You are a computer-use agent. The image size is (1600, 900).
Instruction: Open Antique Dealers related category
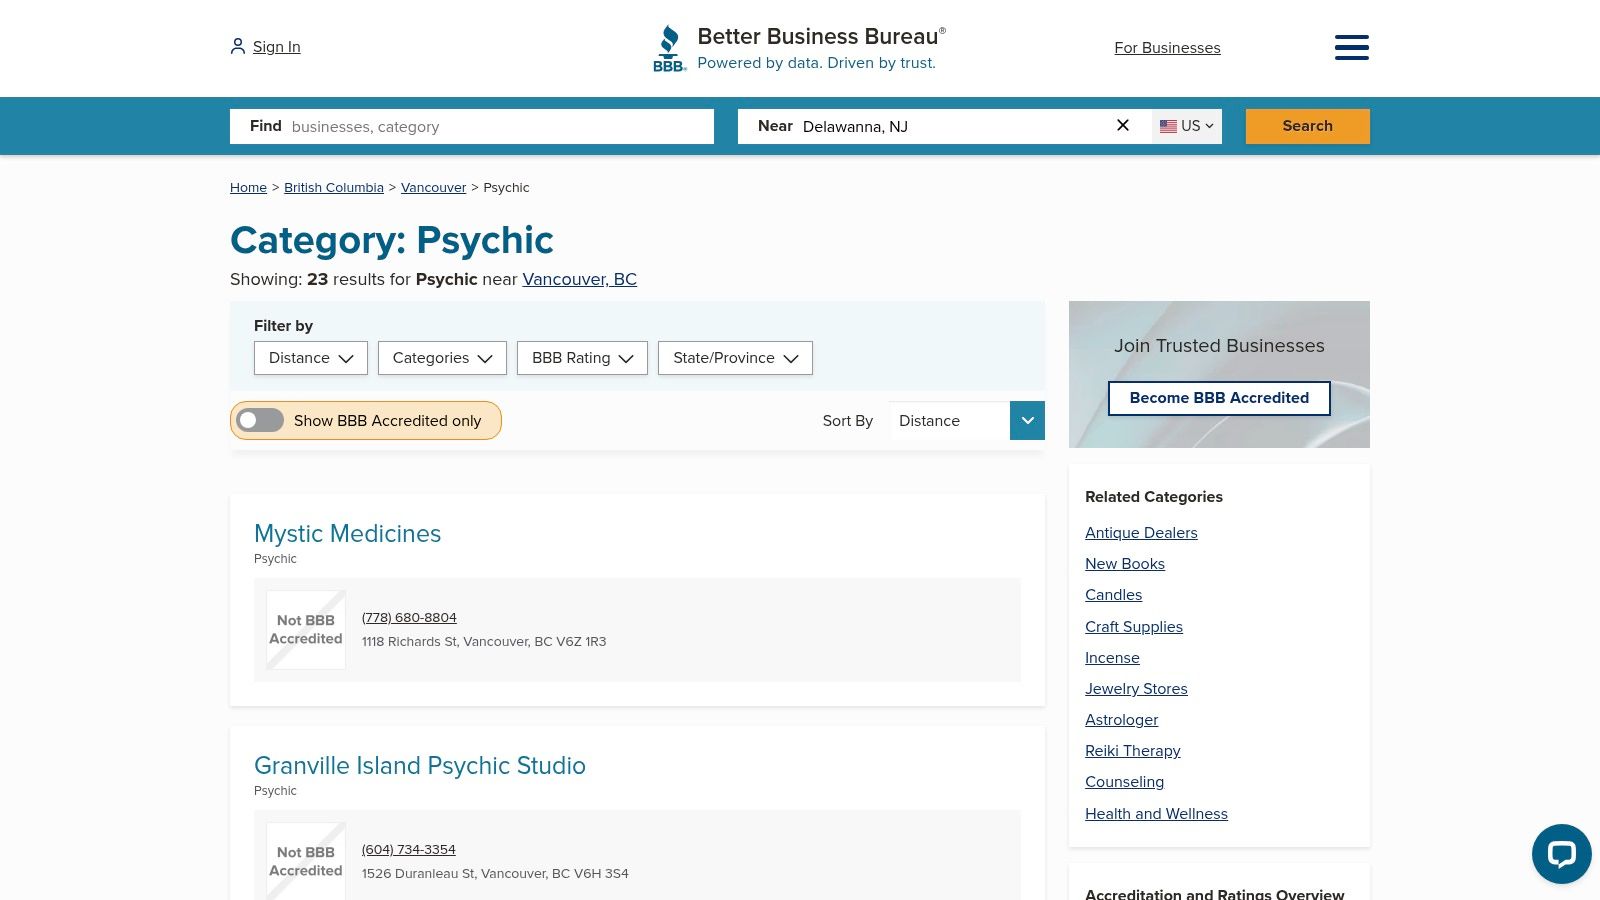[x=1141, y=532]
